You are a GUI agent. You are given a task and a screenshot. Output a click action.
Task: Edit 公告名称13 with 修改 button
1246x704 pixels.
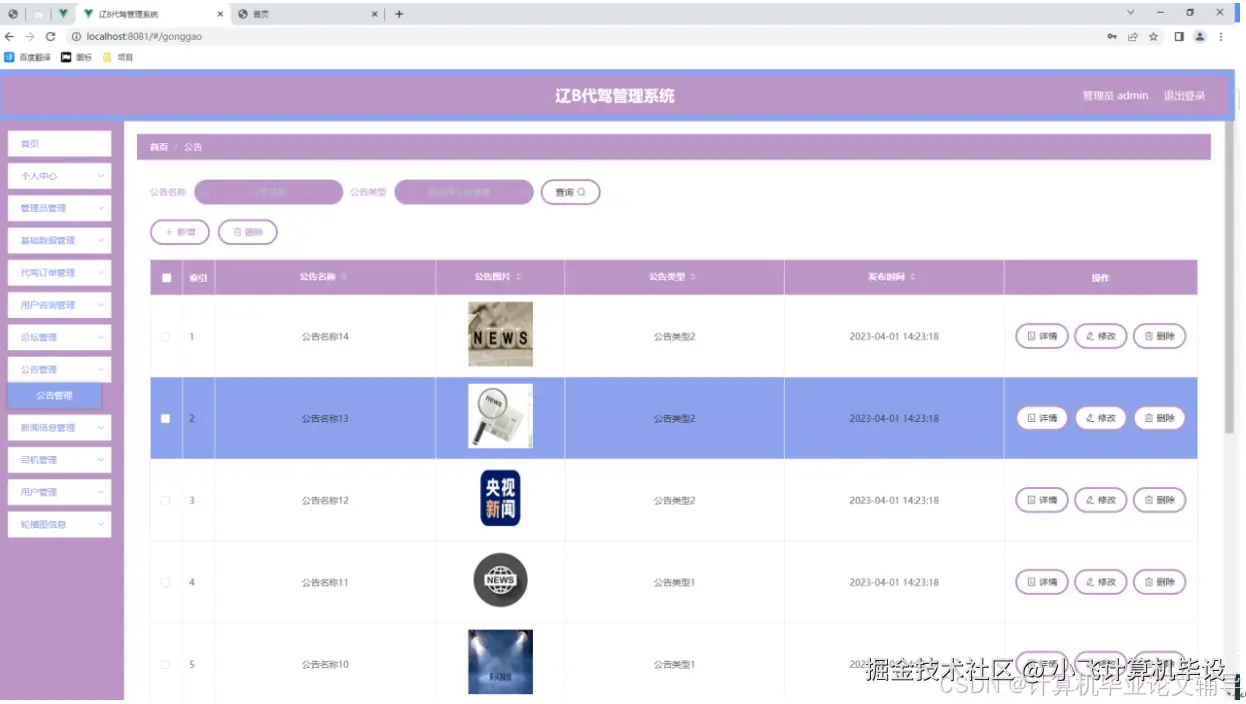point(1101,418)
